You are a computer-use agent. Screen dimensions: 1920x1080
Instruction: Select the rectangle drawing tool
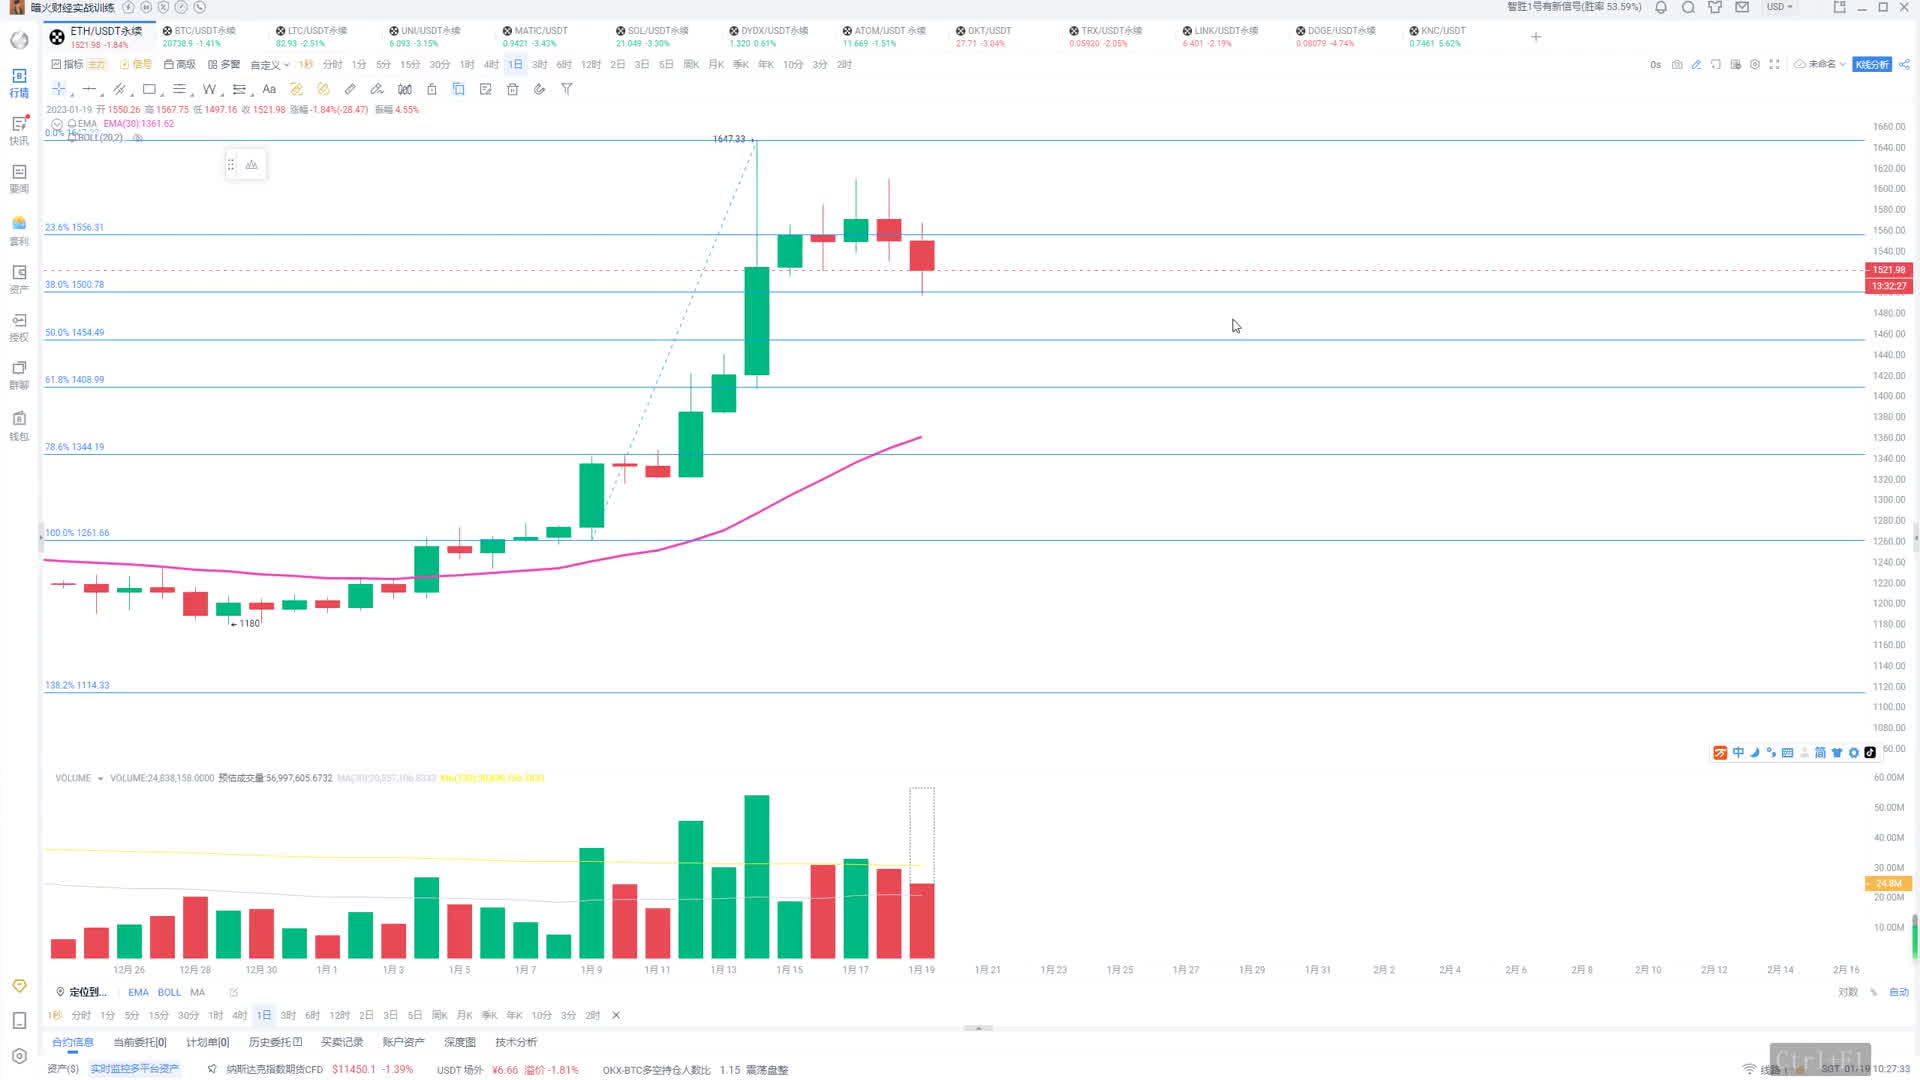click(x=149, y=89)
